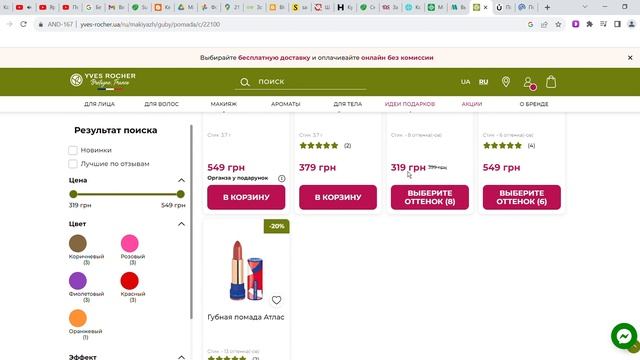Filter by Фиолетовый color swatch
Image resolution: width=640 pixels, height=360 pixels.
click(78, 281)
